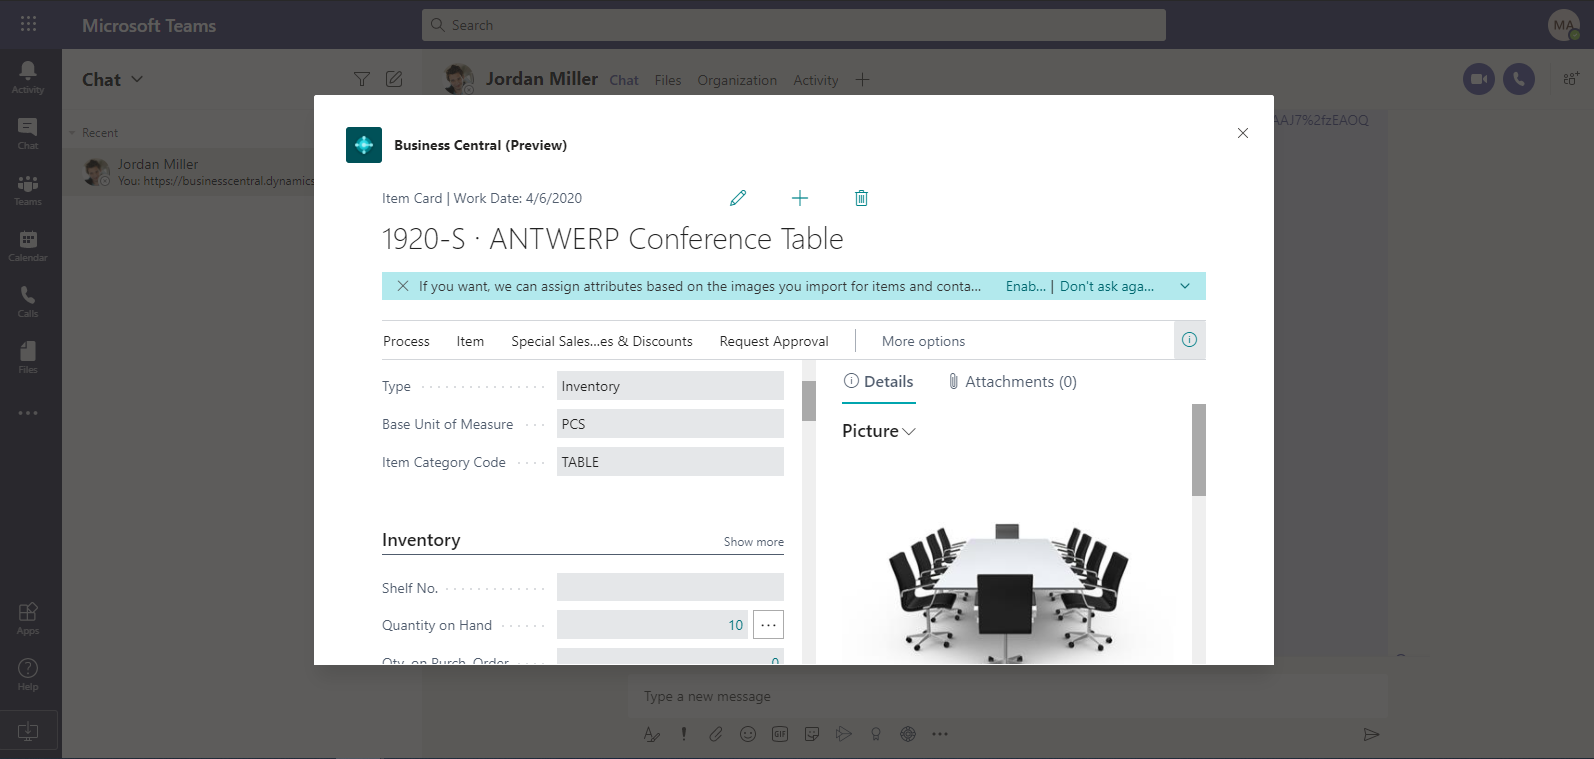The height and width of the screenshot is (759, 1594).
Task: Click More options in the action bar
Action: pos(923,341)
